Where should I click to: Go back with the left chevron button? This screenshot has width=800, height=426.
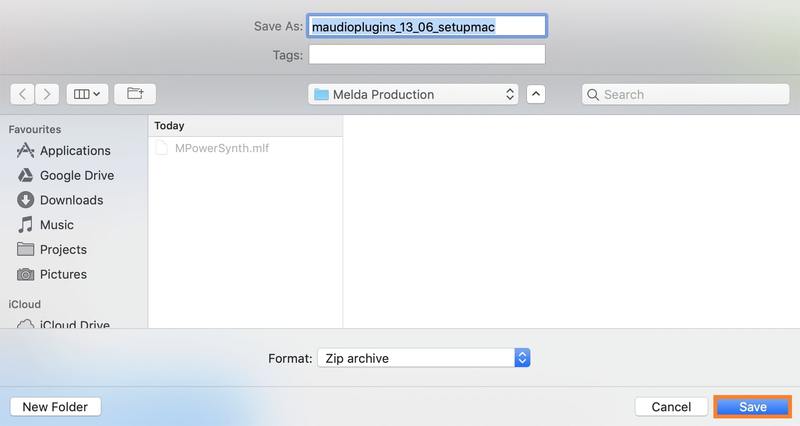tap(23, 94)
